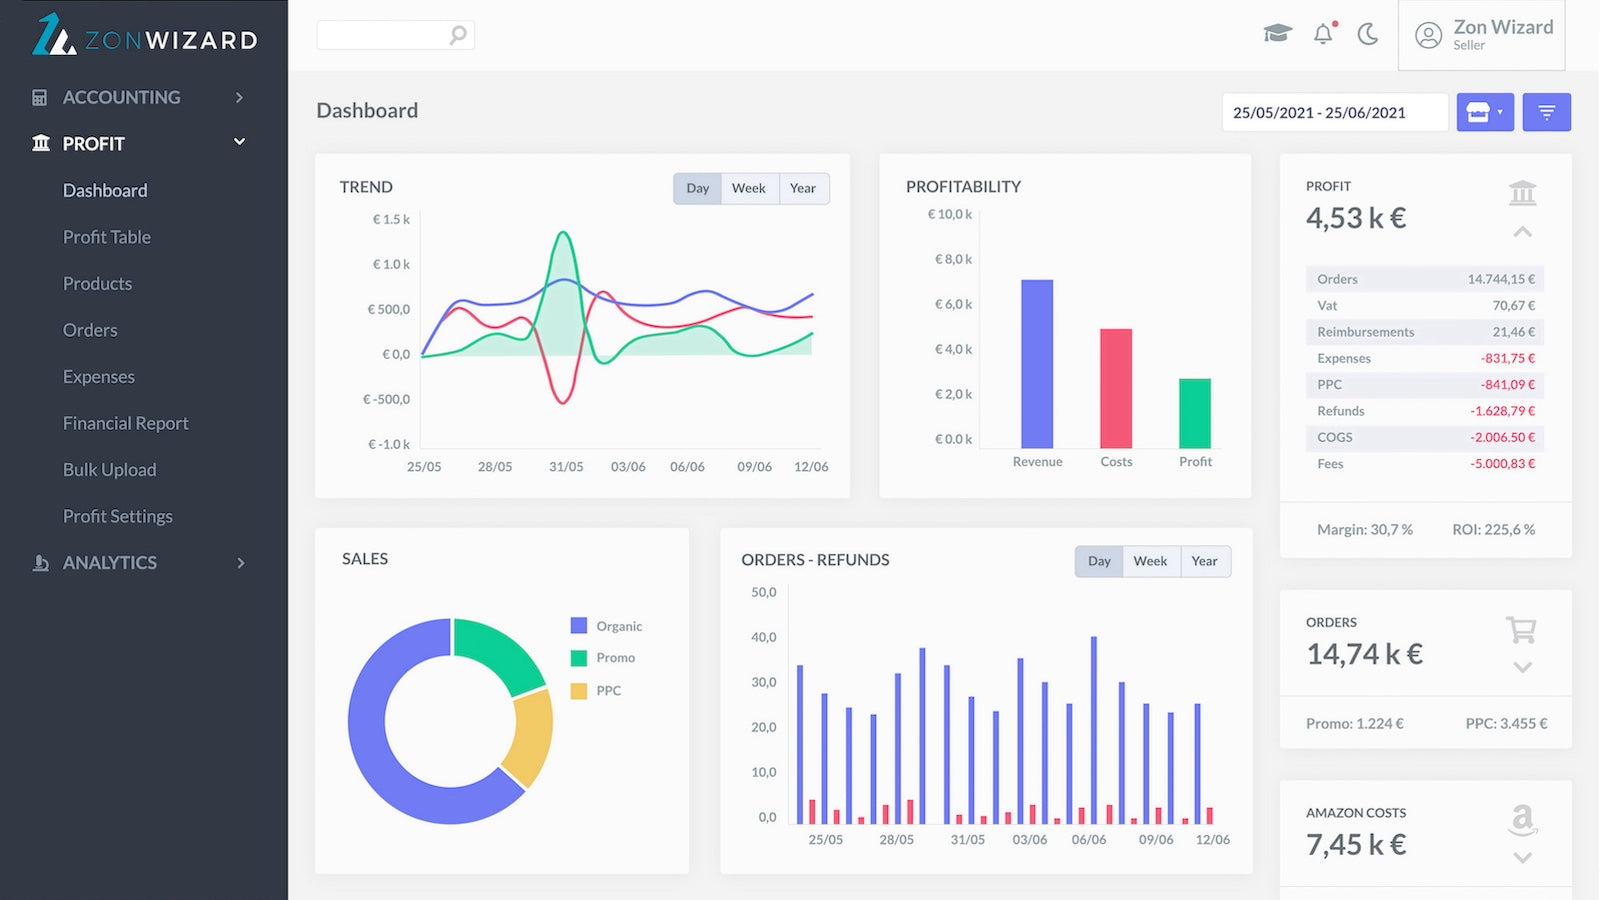Click the Amazon icon in AMAZON COSTS card

pyautogui.click(x=1521, y=820)
